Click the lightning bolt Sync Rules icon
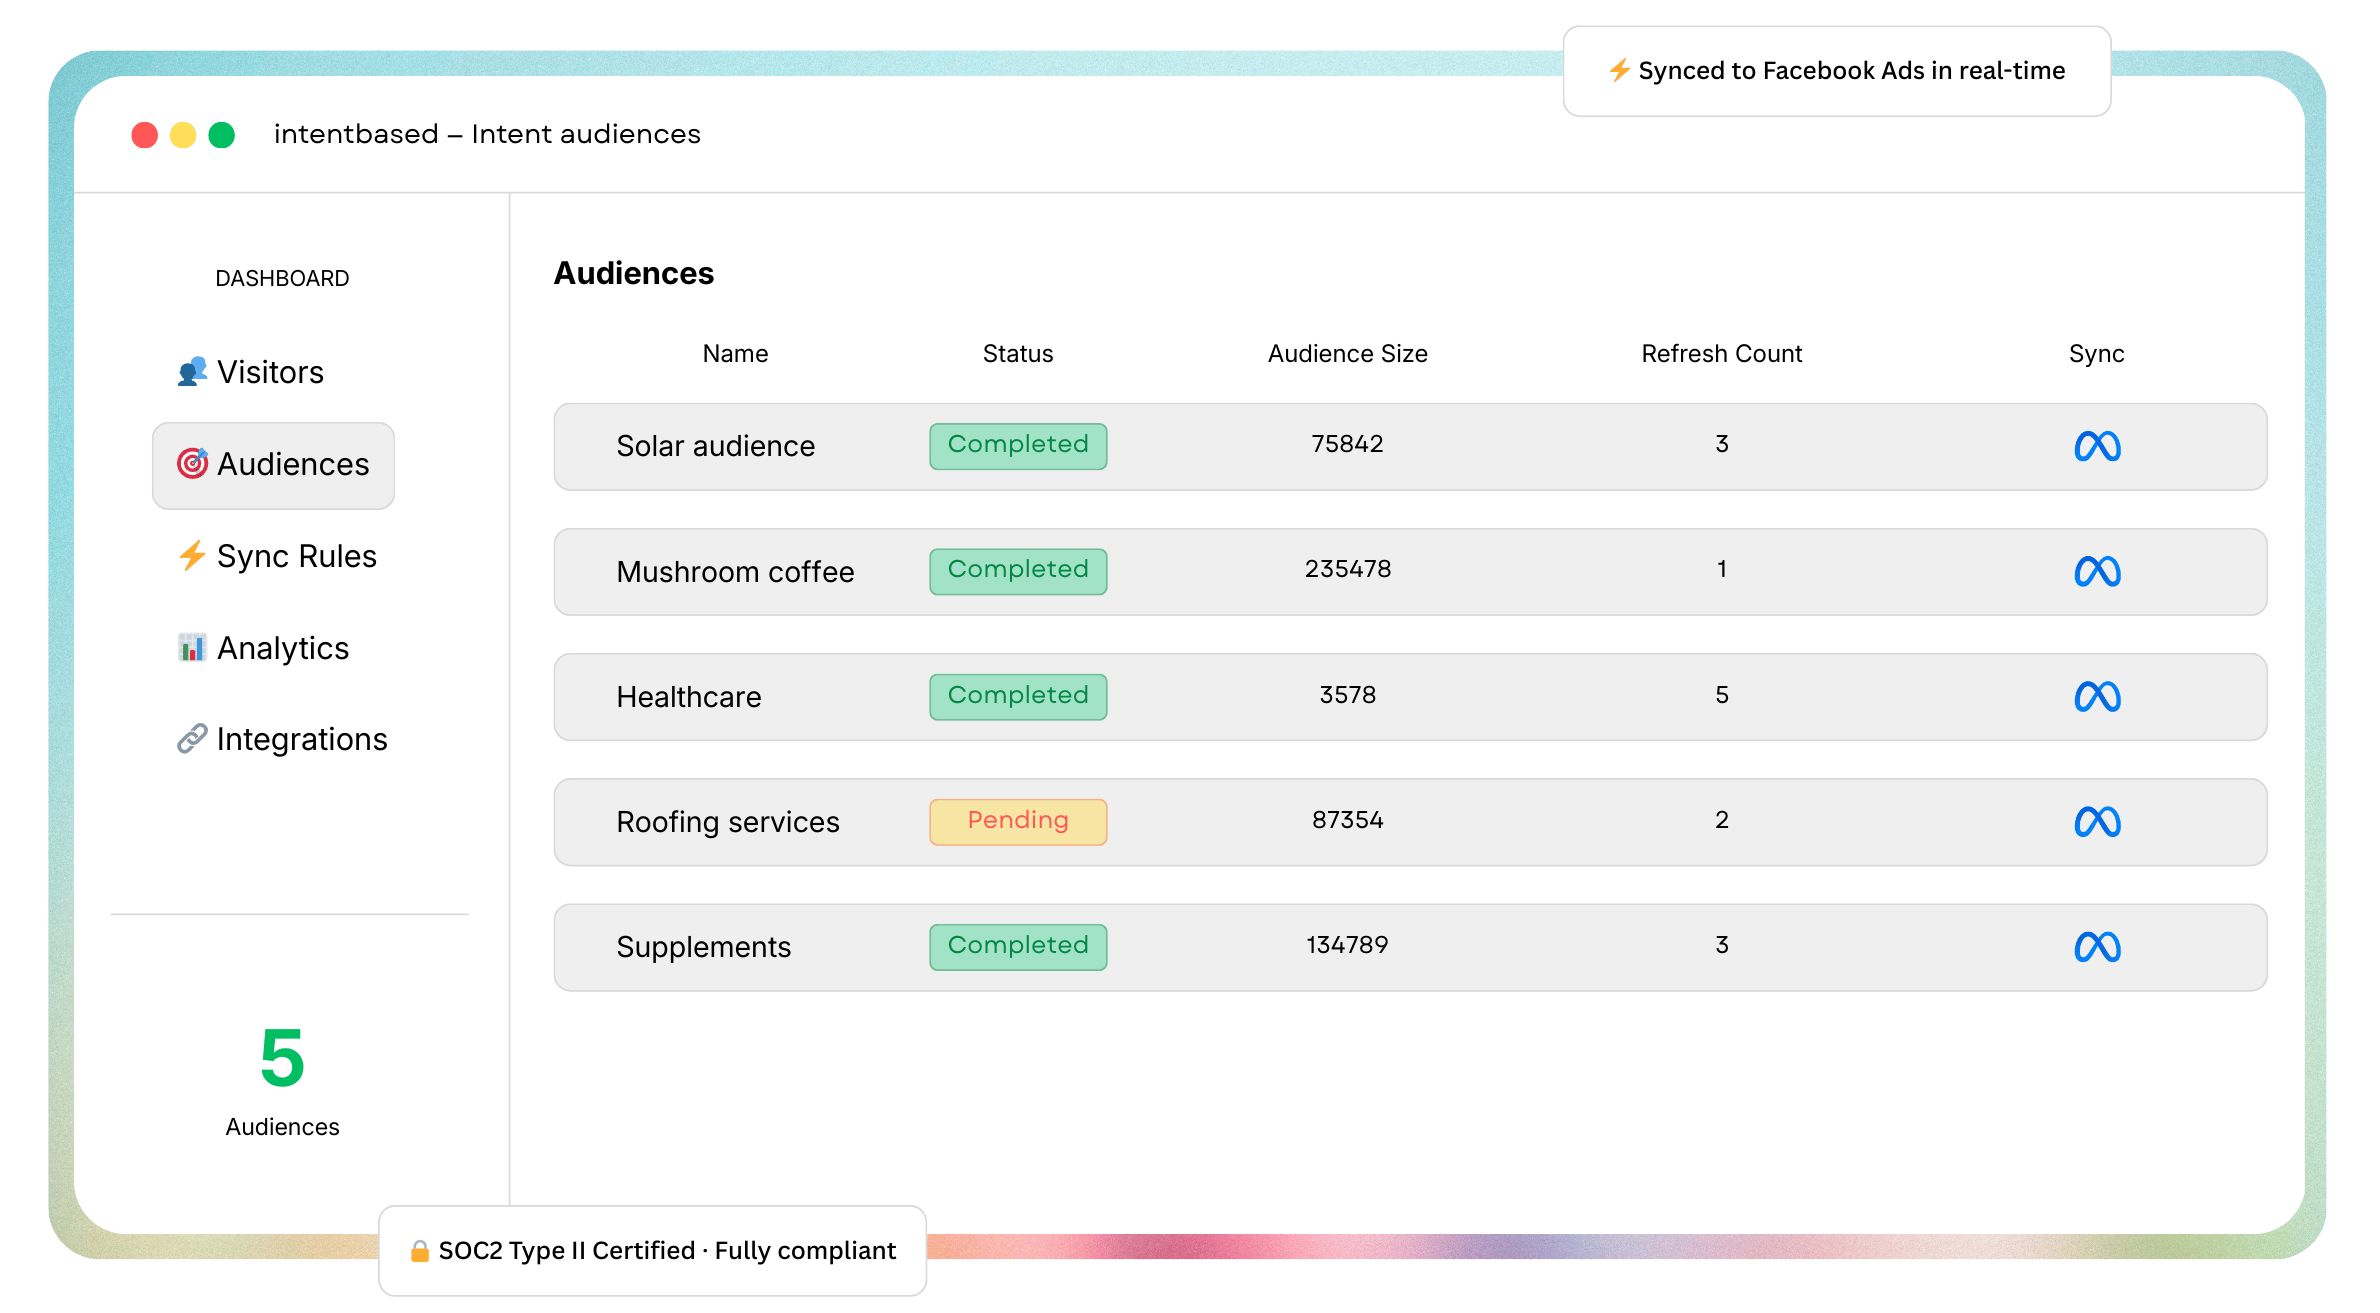The height and width of the screenshot is (1313, 2380). 192,555
